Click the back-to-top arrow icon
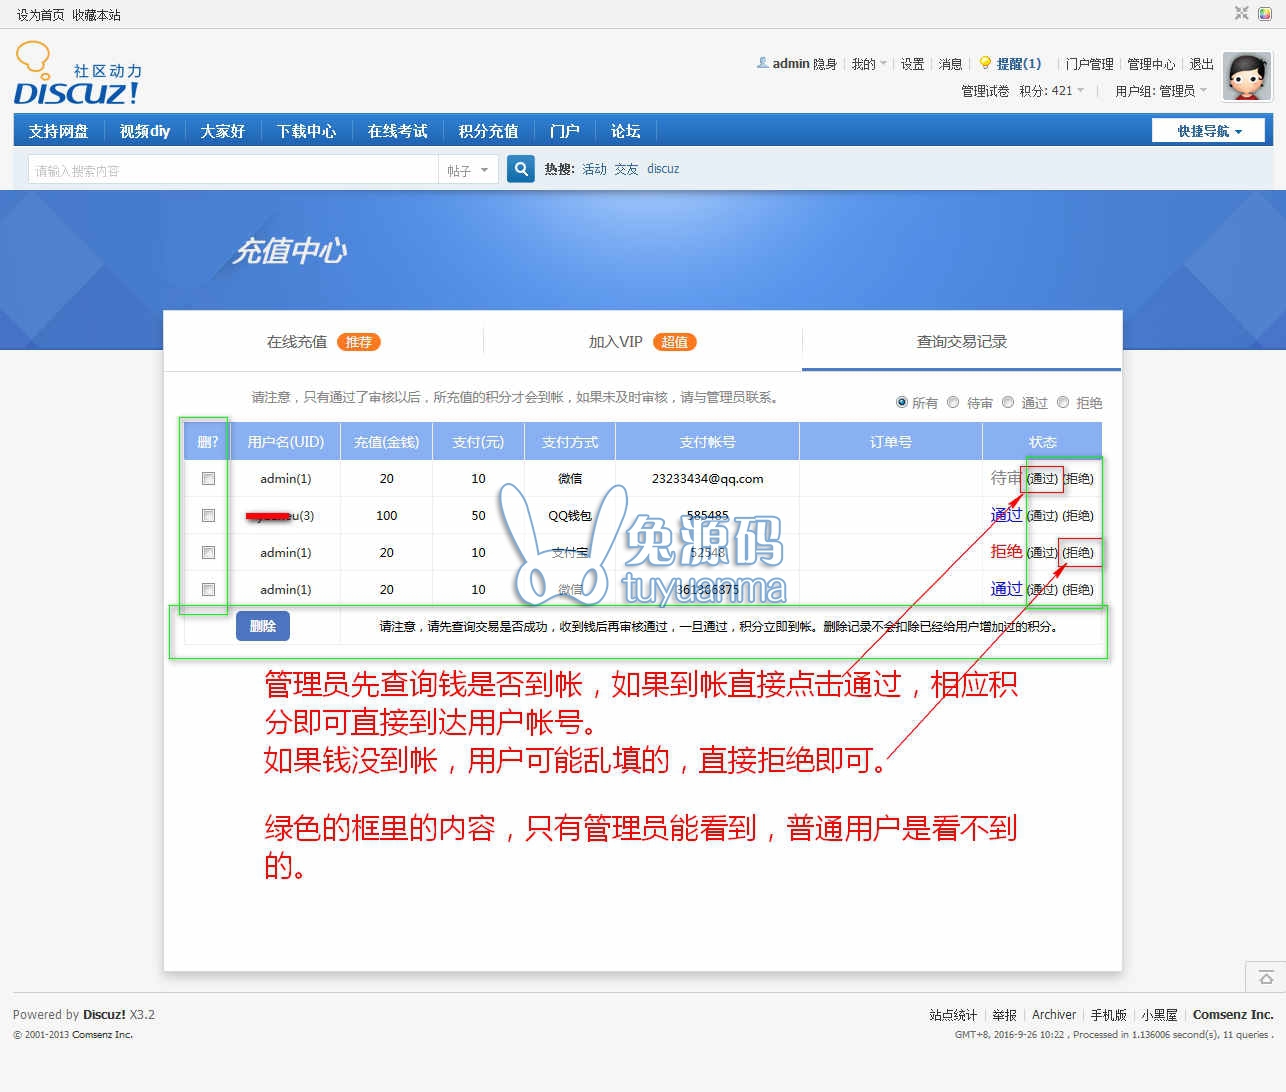The width and height of the screenshot is (1286, 1092). (1265, 977)
